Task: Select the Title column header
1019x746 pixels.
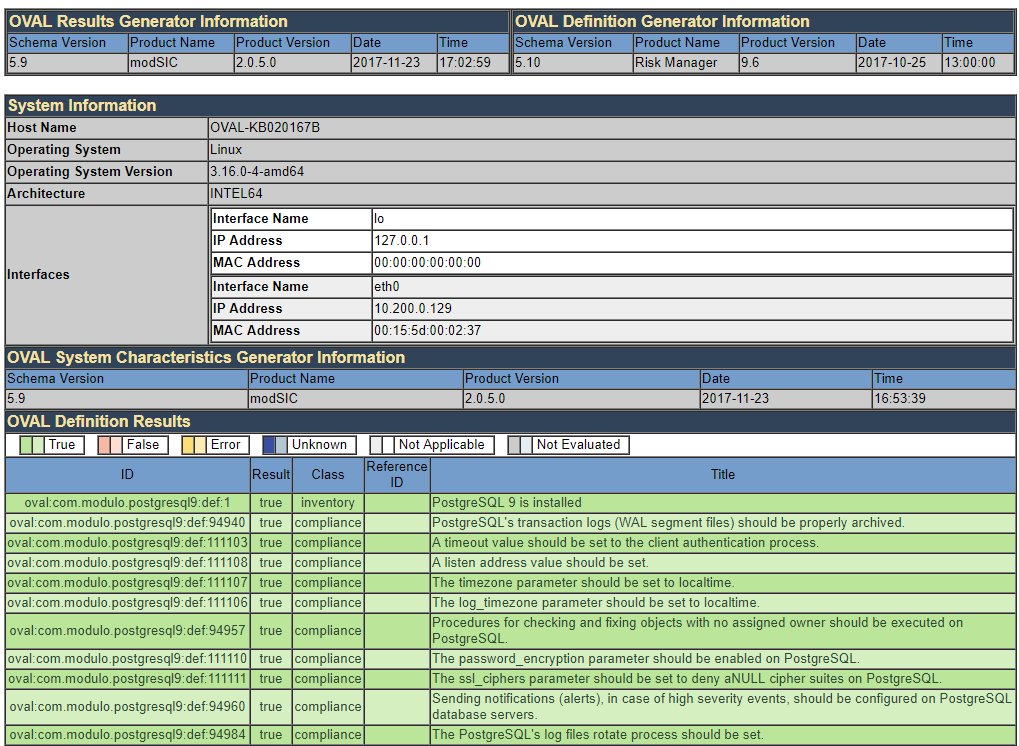Action: (723, 475)
